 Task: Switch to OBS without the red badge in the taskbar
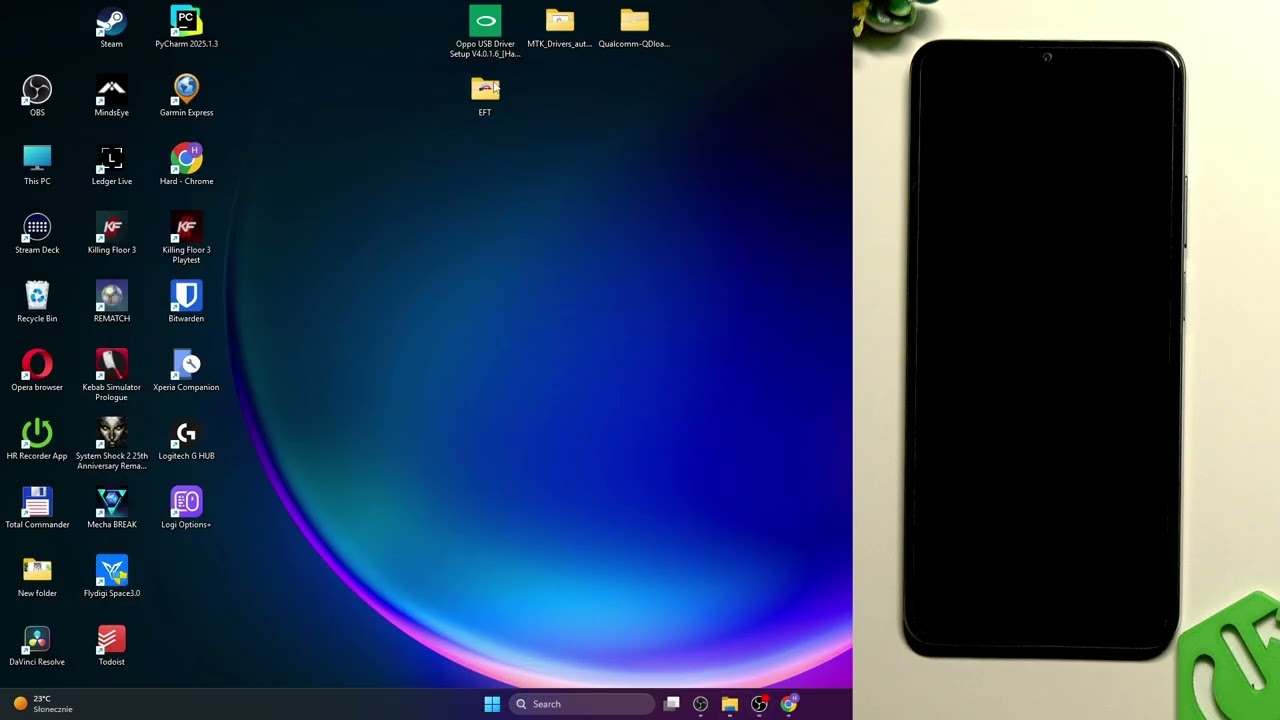click(700, 704)
